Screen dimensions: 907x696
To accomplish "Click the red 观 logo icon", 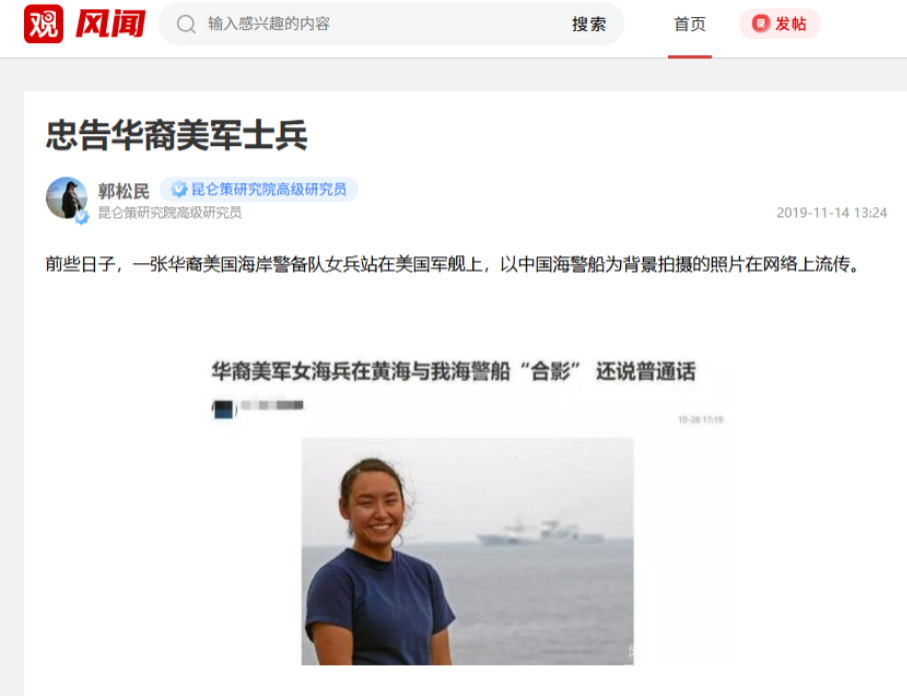I will pyautogui.click(x=43, y=24).
